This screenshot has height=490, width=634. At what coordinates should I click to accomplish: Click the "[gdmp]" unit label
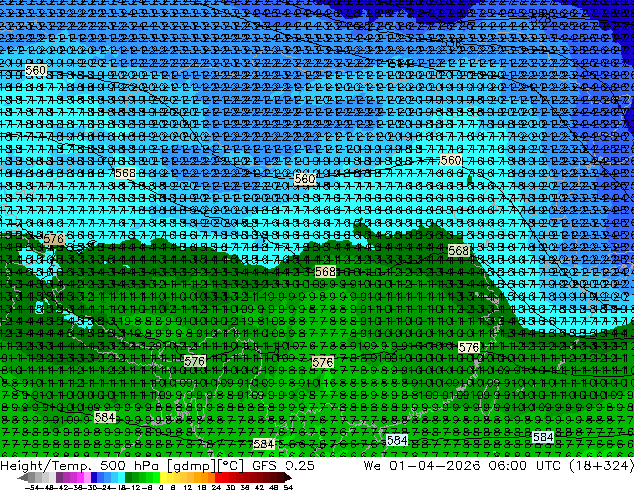190,466
